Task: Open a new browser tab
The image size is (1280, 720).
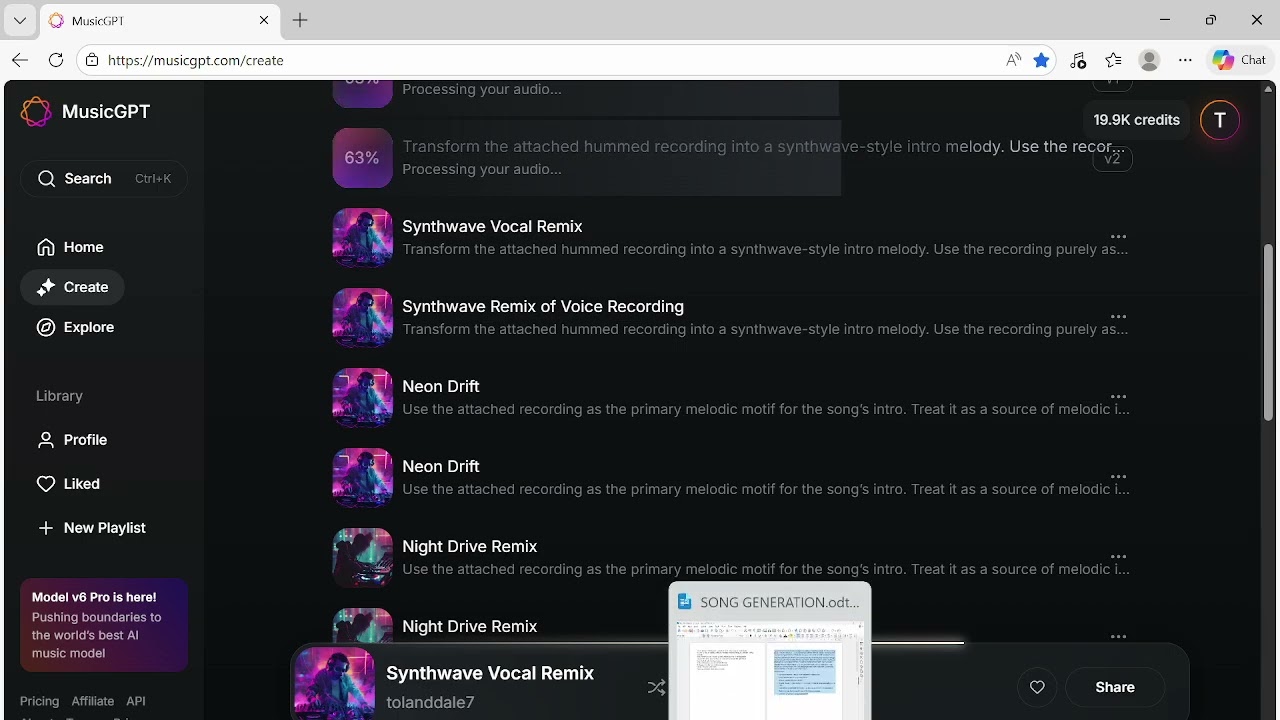Action: [x=300, y=20]
